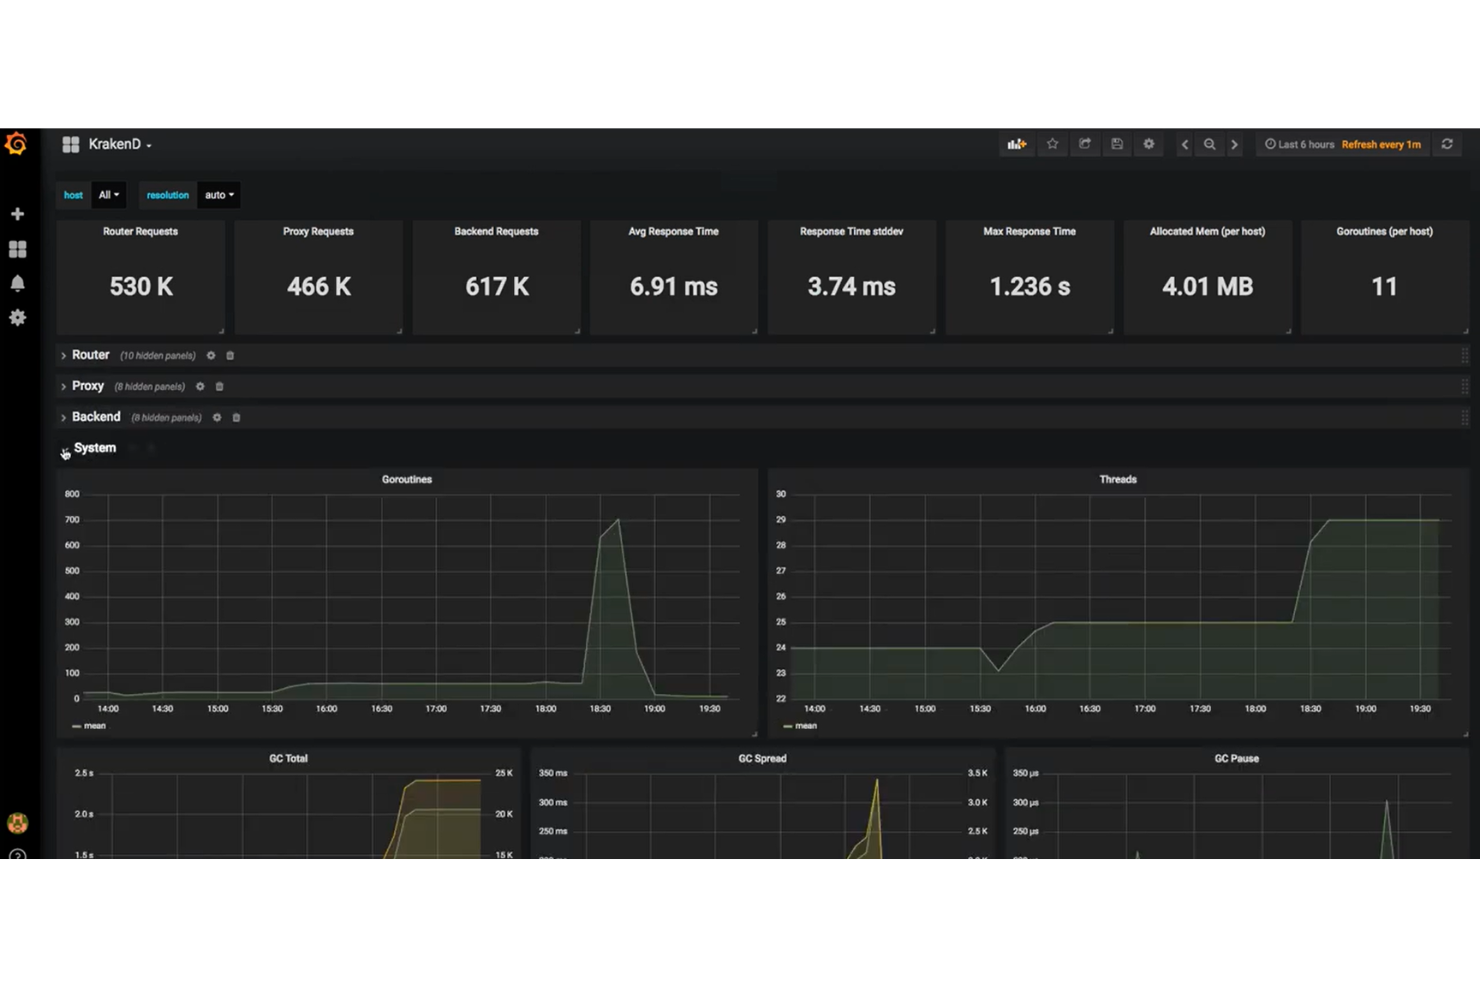Click the 3.74 ms value

coord(852,287)
